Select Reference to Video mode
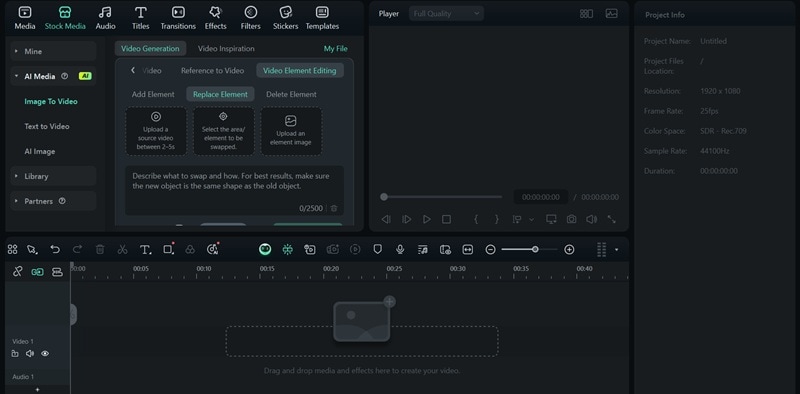Image resolution: width=800 pixels, height=394 pixels. coord(212,70)
